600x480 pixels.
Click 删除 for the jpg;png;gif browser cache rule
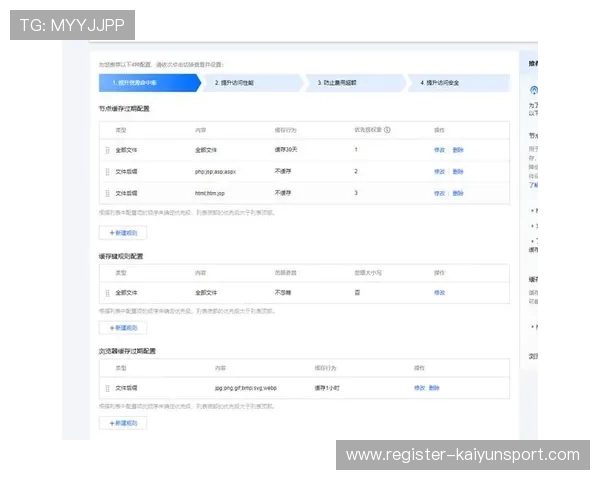tap(434, 388)
